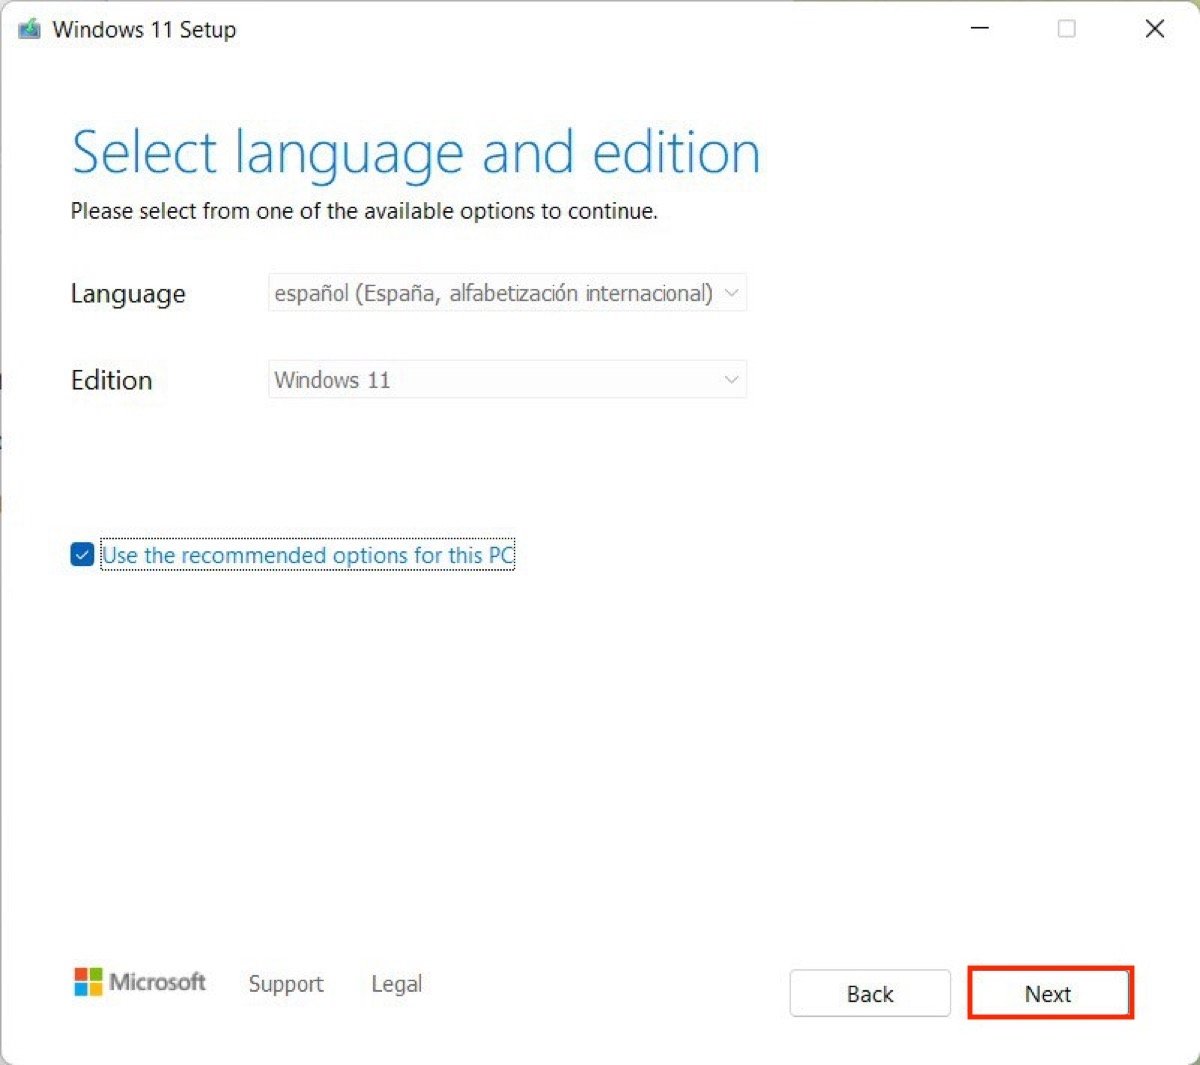
Task: Open the Edition dropdown
Action: (x=507, y=380)
